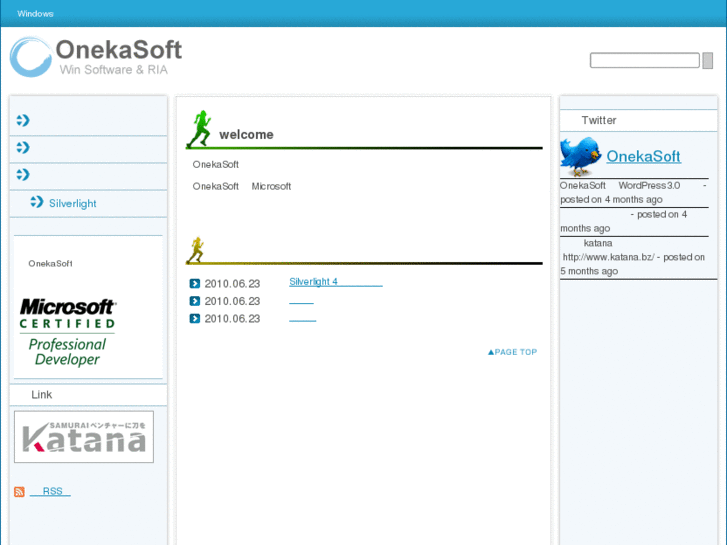Click the Twitter sidebar heading
The image size is (727, 545).
(599, 121)
